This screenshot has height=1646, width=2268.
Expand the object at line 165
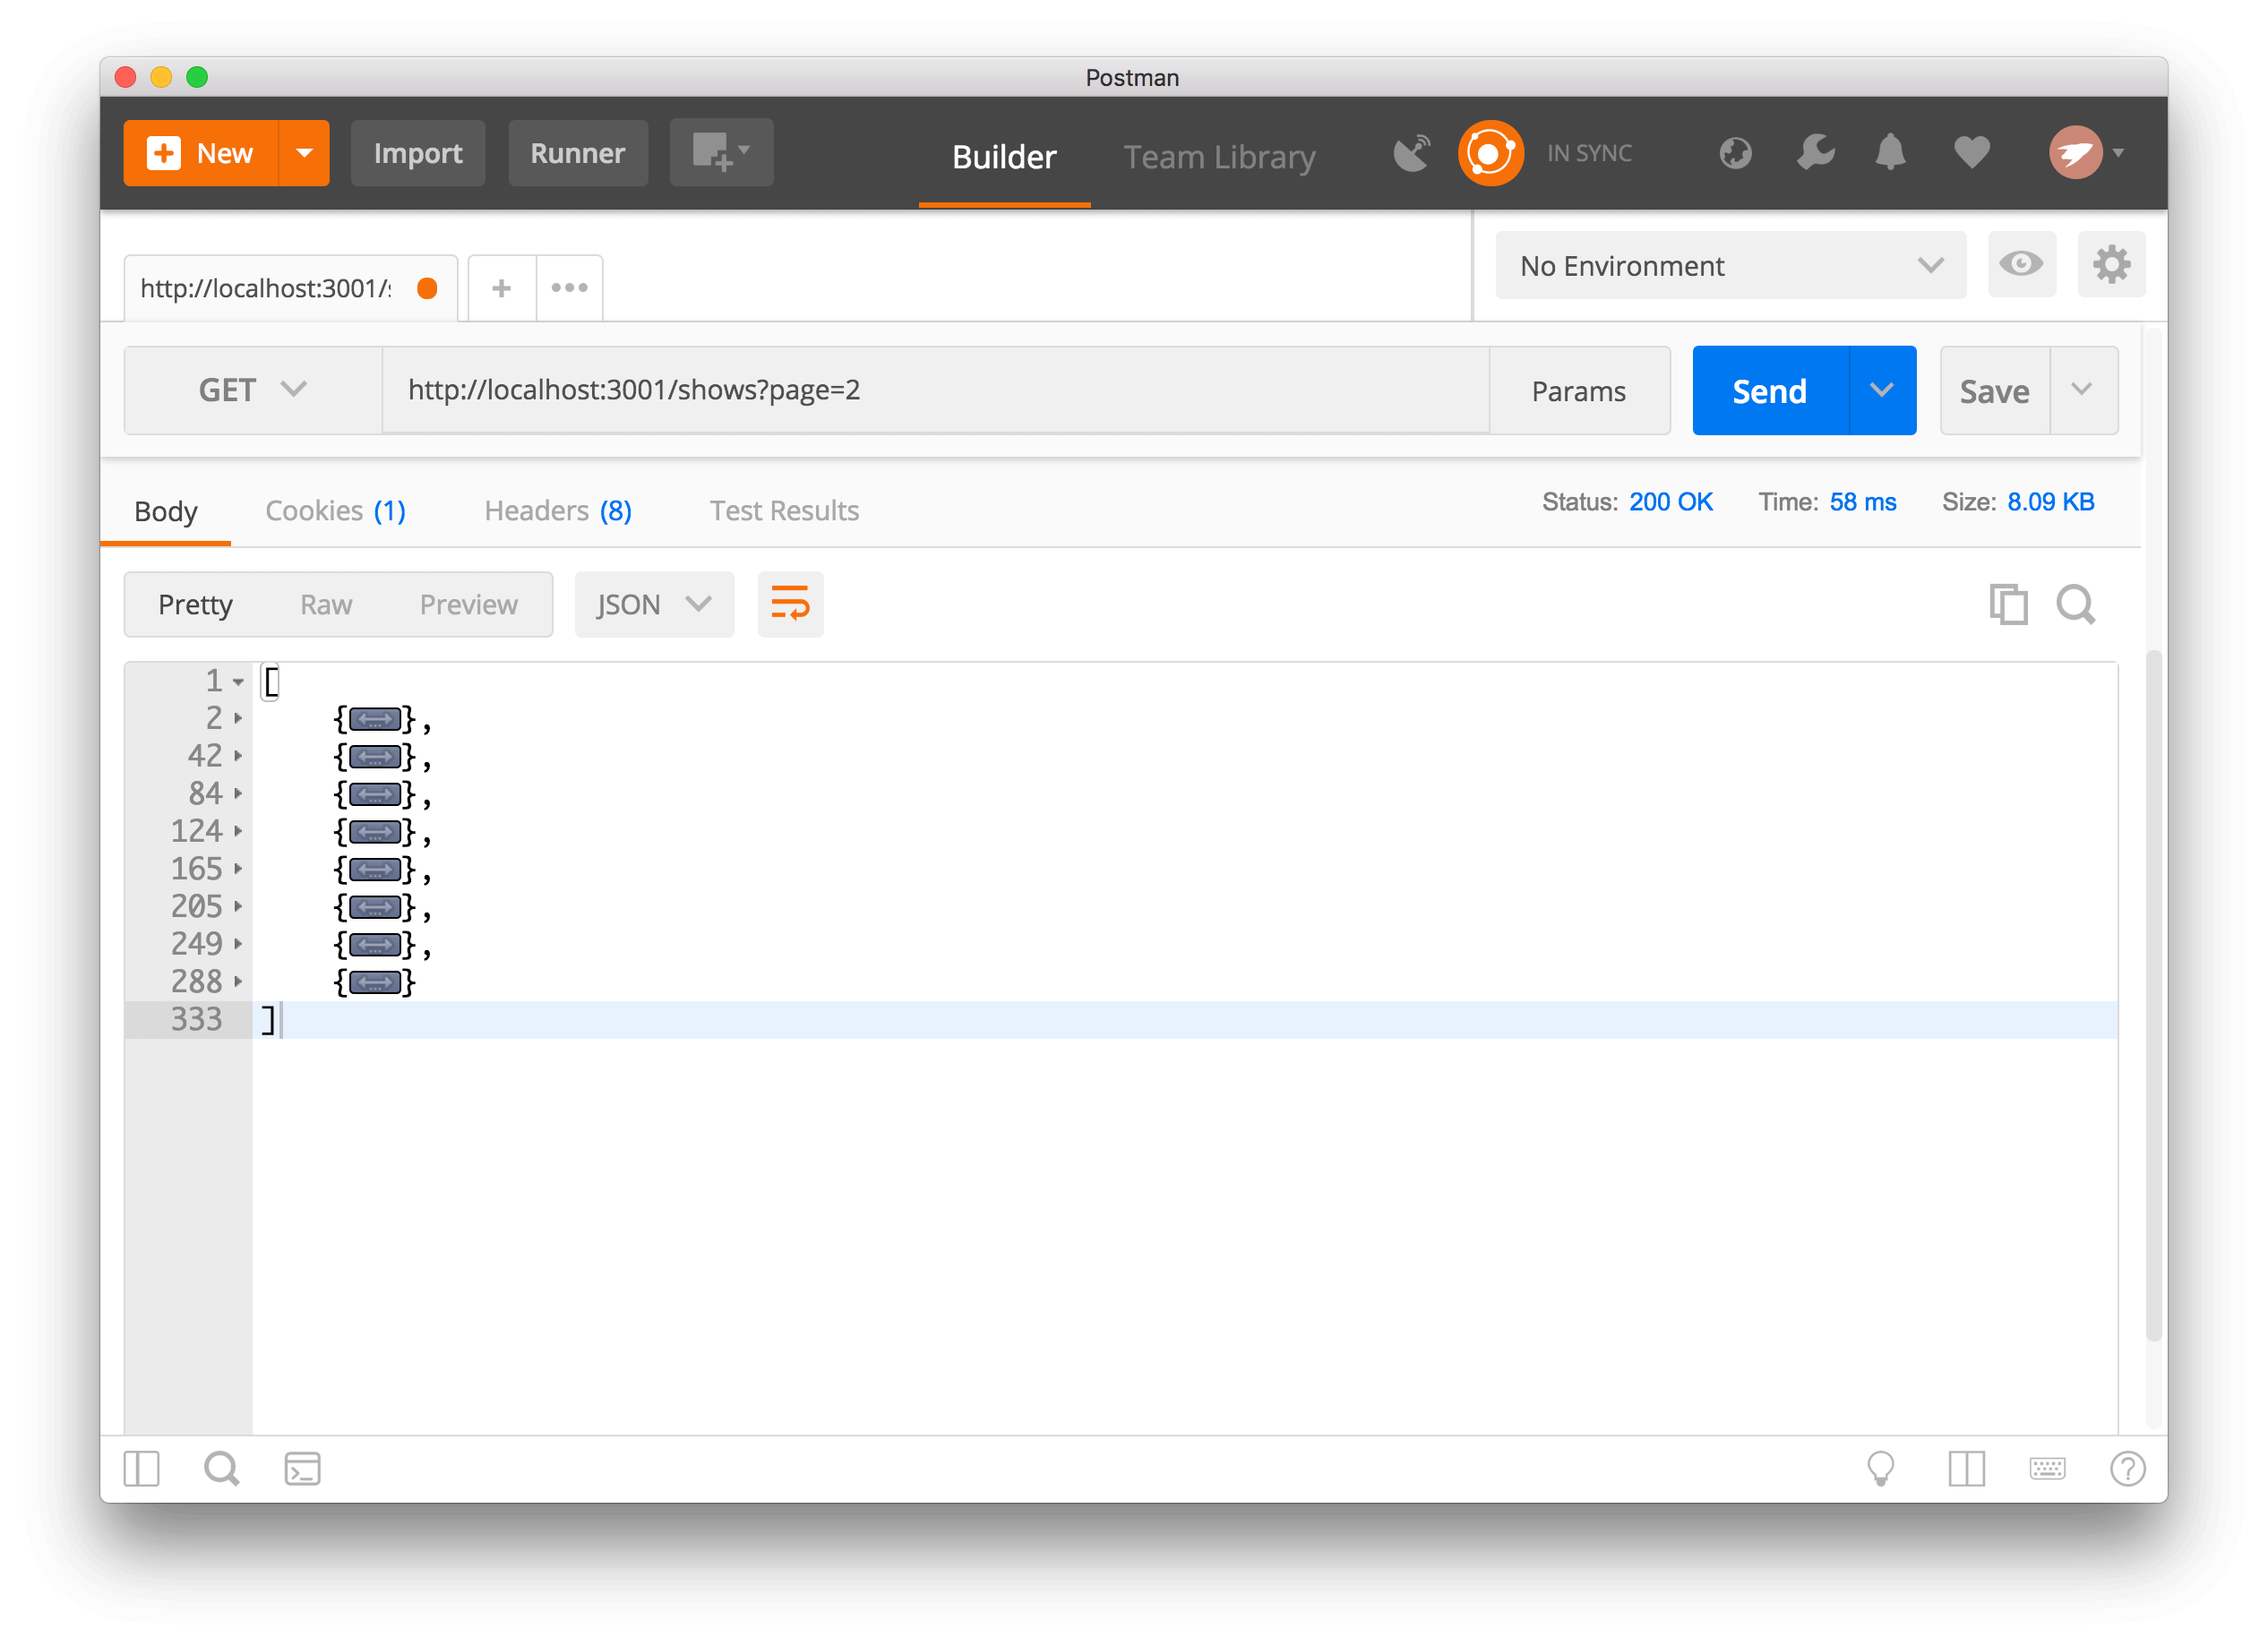pyautogui.click(x=238, y=869)
